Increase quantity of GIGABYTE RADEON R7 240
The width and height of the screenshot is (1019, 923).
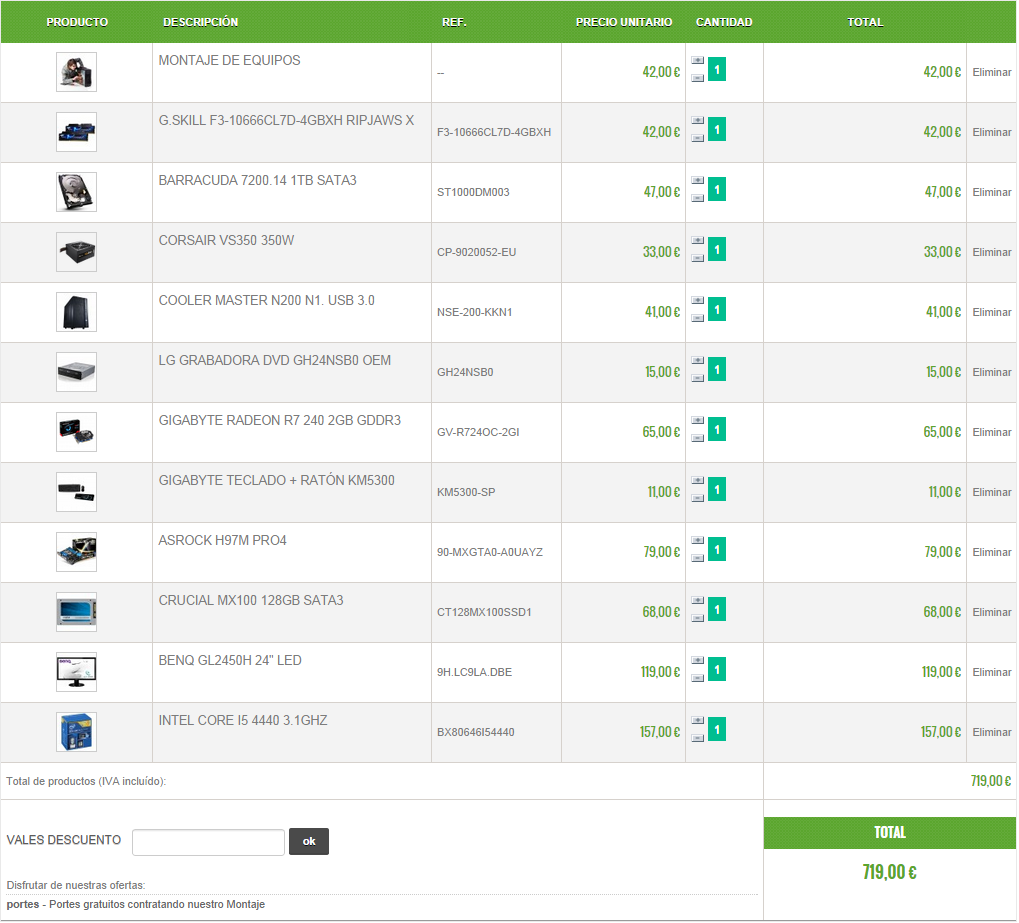[697, 421]
